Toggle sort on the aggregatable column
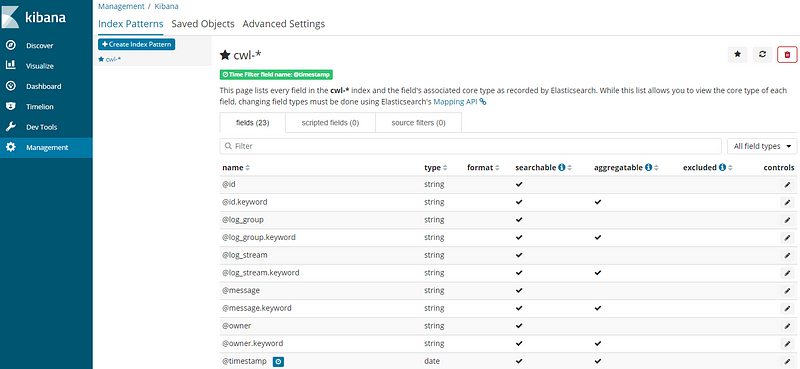The image size is (800, 369). [657, 168]
